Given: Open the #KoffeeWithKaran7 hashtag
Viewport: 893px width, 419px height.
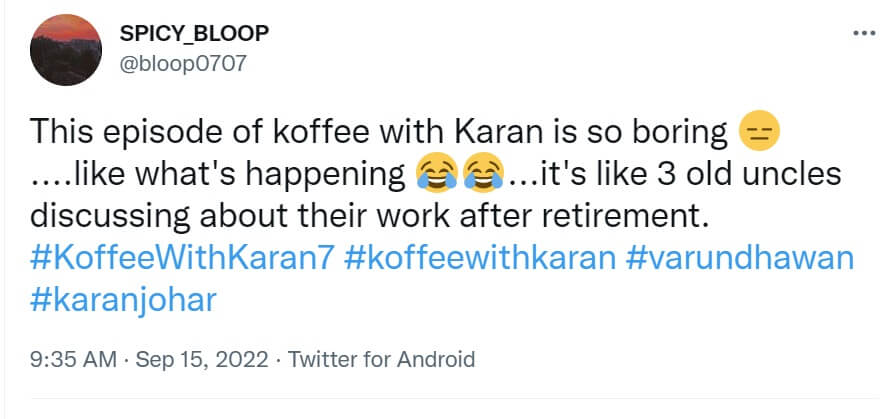Looking at the screenshot, I should coord(181,260).
